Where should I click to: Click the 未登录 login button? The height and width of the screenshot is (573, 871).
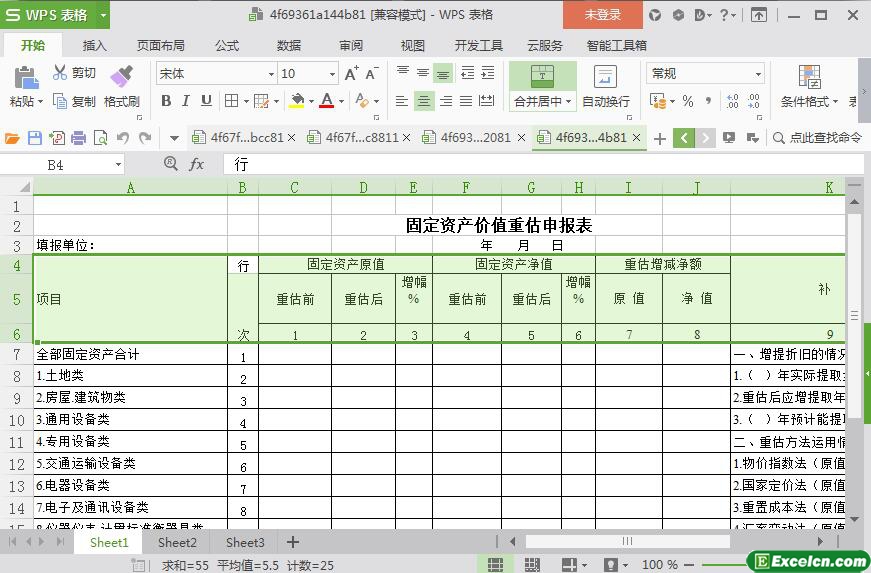coord(602,14)
